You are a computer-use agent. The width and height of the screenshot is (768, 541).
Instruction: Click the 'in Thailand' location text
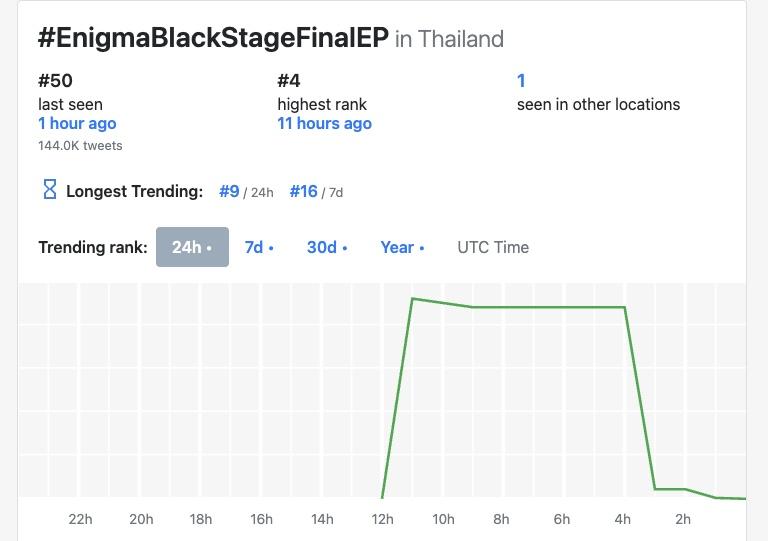(x=449, y=39)
